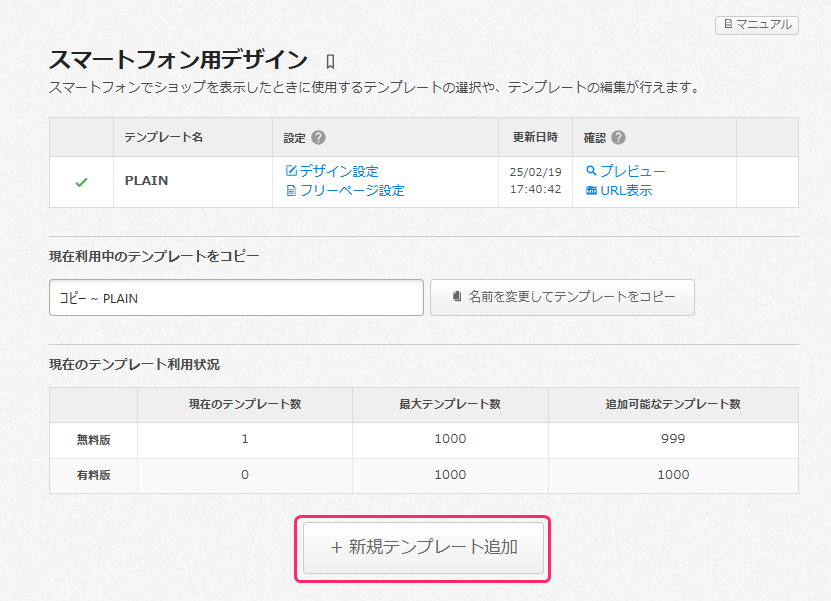Image resolution: width=831 pixels, height=601 pixels.
Task: Click the 更新日時 column header
Action: click(535, 137)
